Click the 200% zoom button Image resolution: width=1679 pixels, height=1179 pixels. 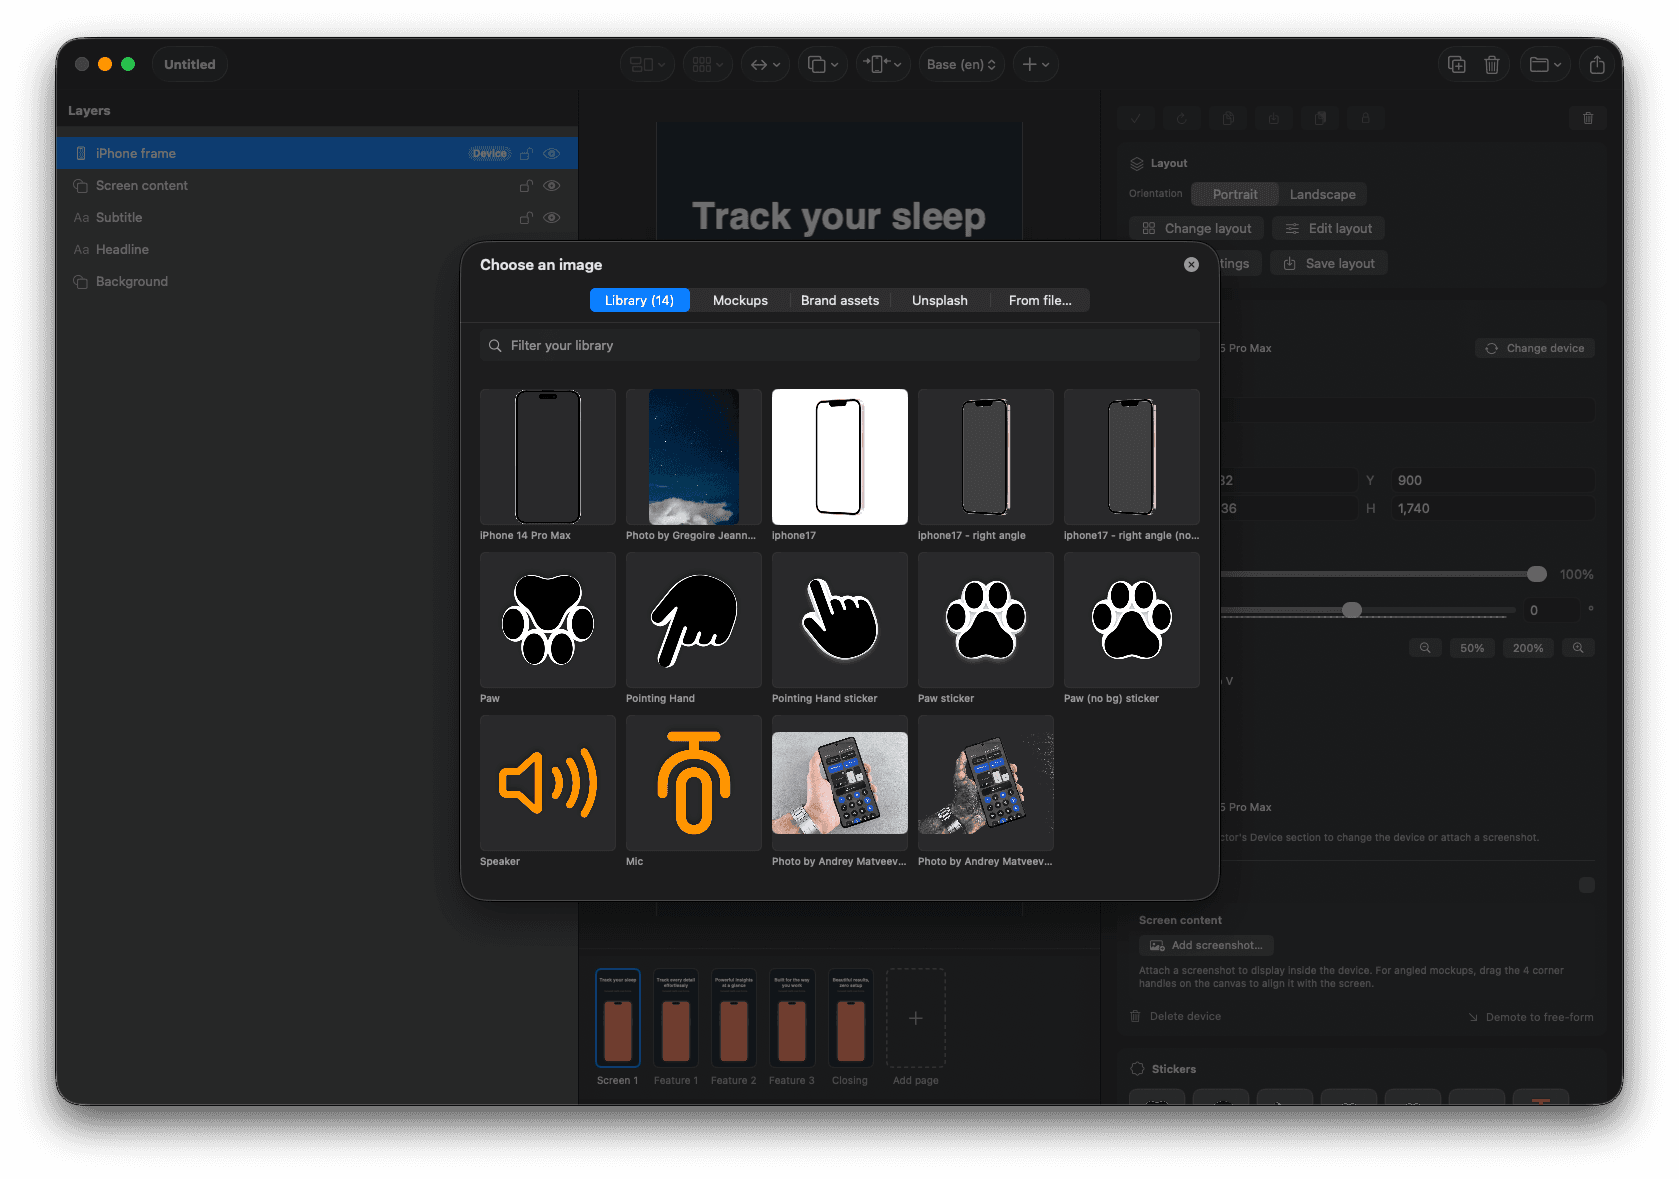[x=1528, y=648]
